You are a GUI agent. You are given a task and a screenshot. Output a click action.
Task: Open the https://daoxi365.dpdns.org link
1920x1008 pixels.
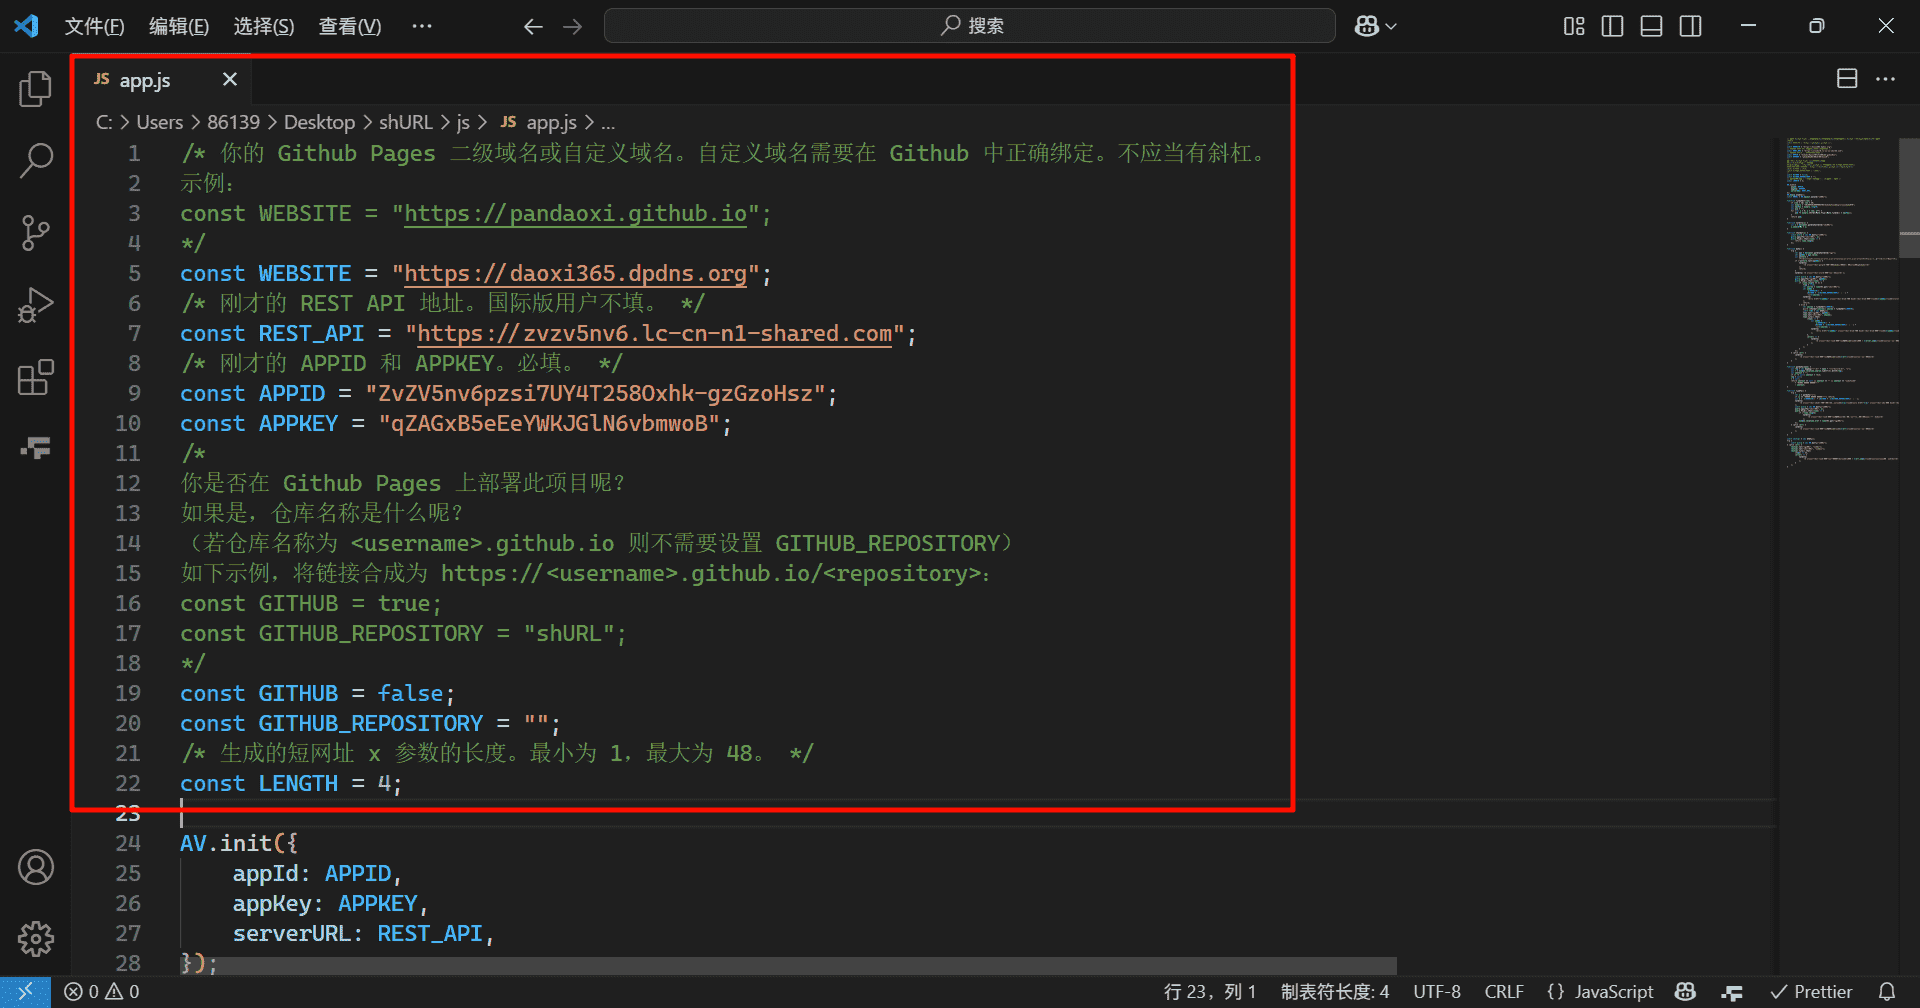[575, 274]
